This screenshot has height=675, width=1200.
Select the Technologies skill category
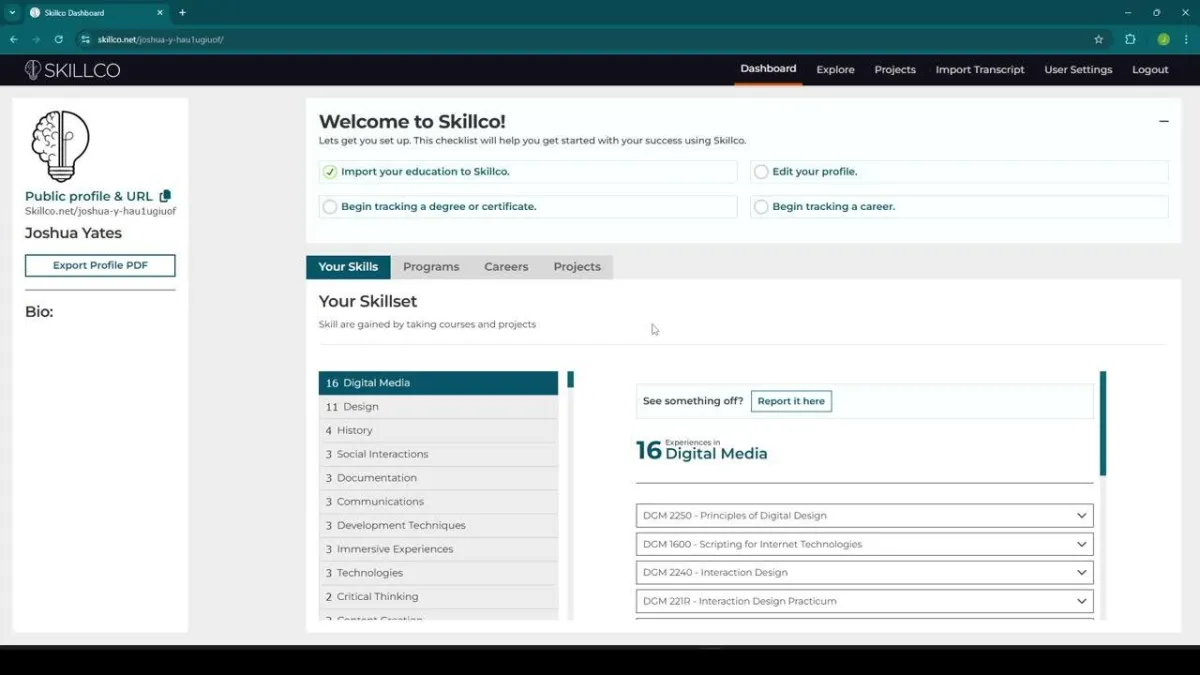point(438,573)
